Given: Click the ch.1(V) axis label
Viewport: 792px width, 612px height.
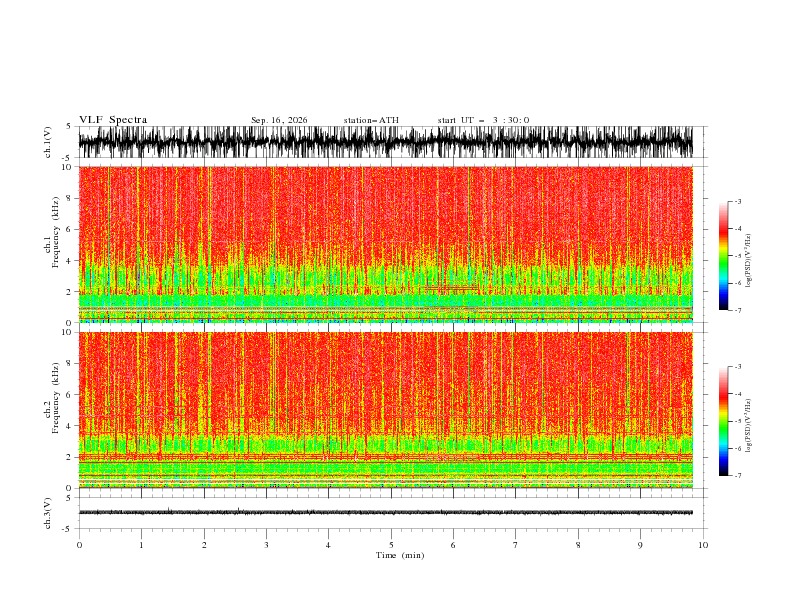Looking at the screenshot, I should 48,142.
